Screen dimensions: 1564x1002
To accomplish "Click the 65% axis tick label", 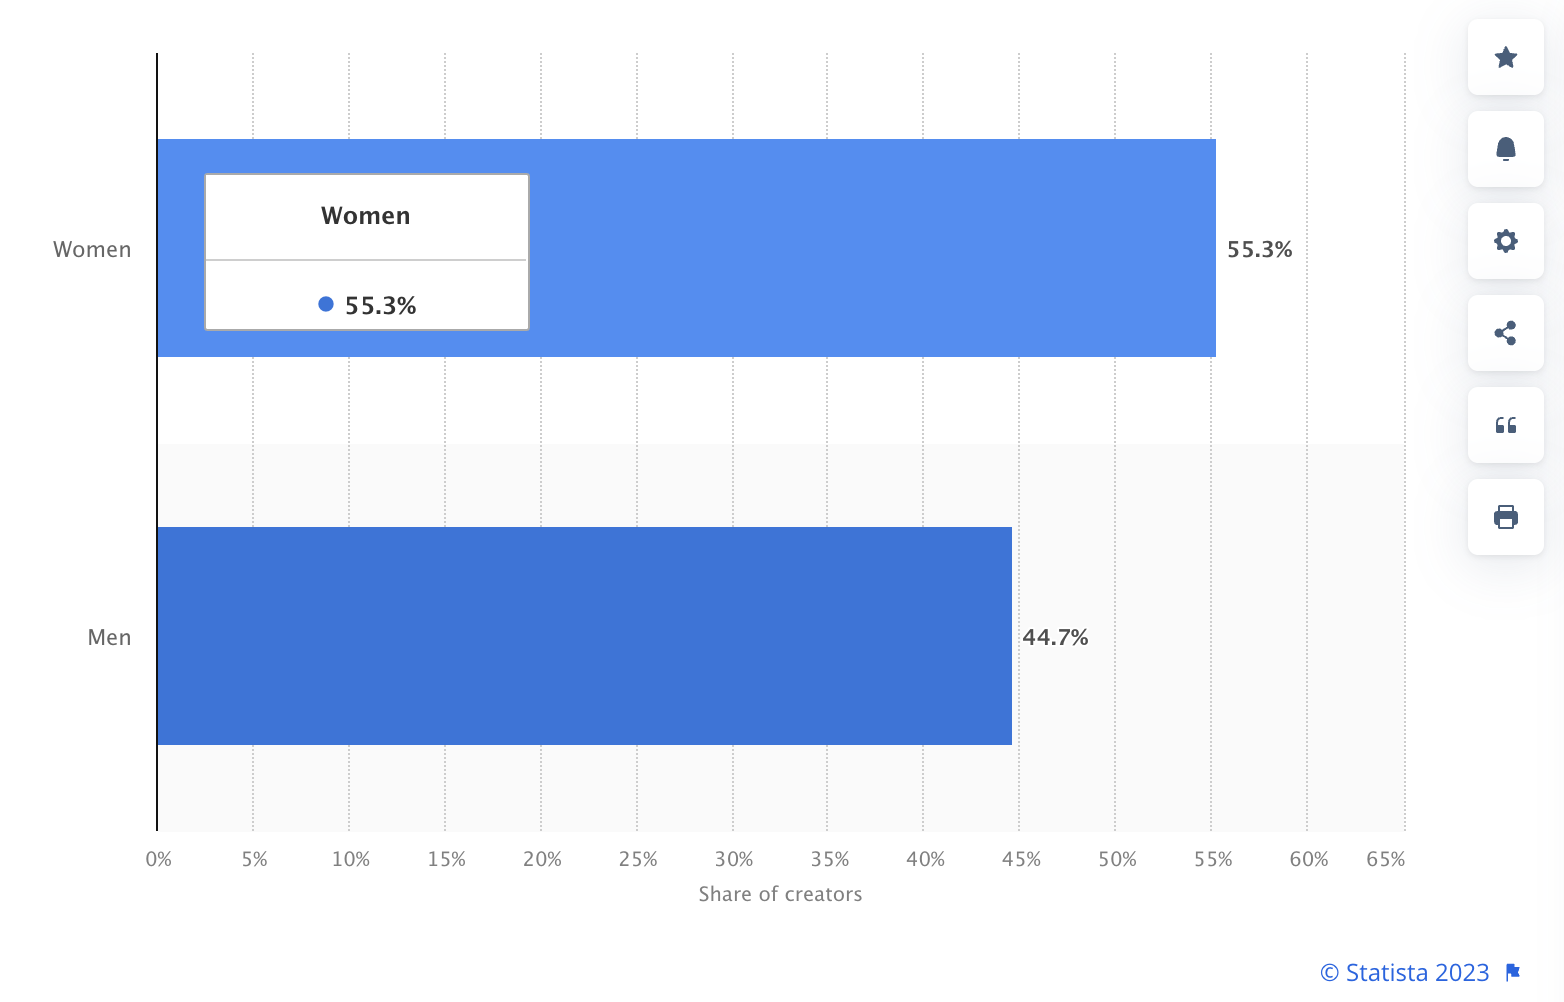I will click(1385, 859).
